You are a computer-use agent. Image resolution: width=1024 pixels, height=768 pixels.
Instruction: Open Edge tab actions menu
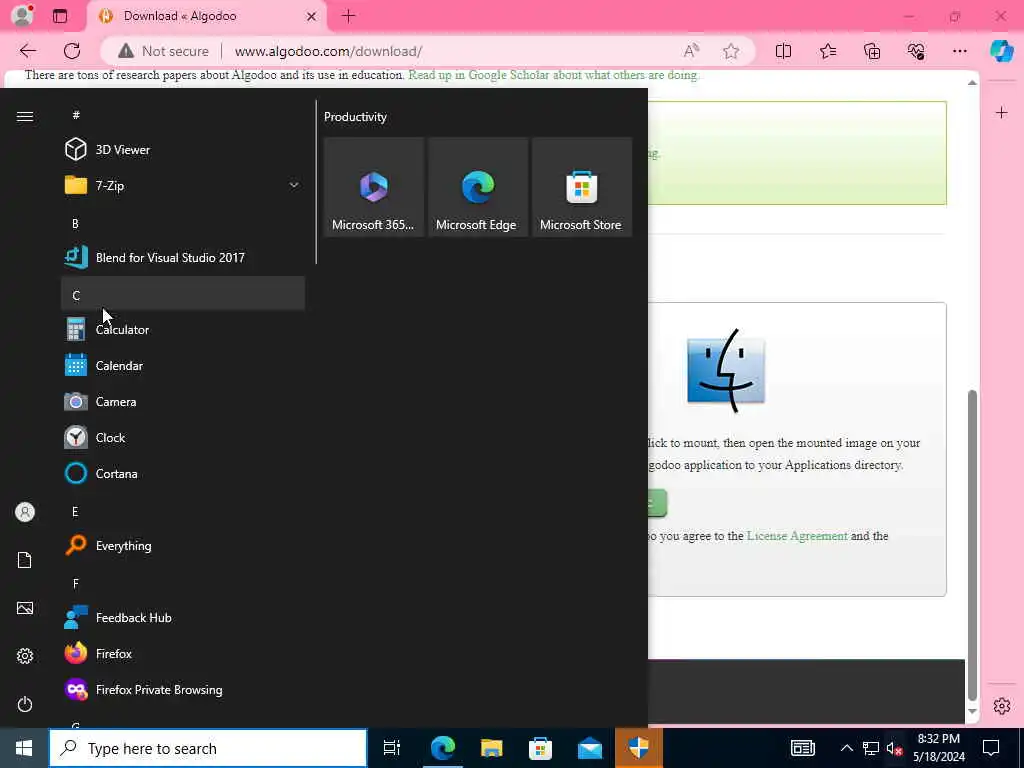[x=59, y=16]
